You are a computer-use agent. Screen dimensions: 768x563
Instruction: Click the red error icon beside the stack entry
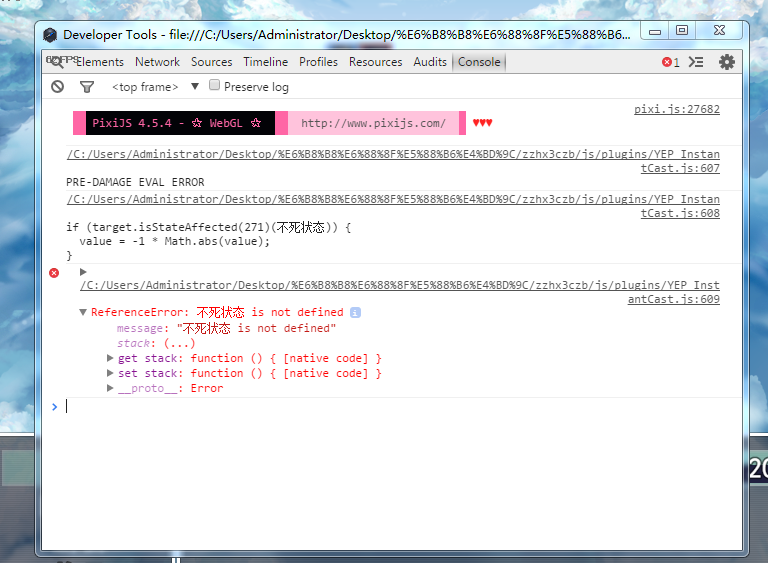[54, 273]
